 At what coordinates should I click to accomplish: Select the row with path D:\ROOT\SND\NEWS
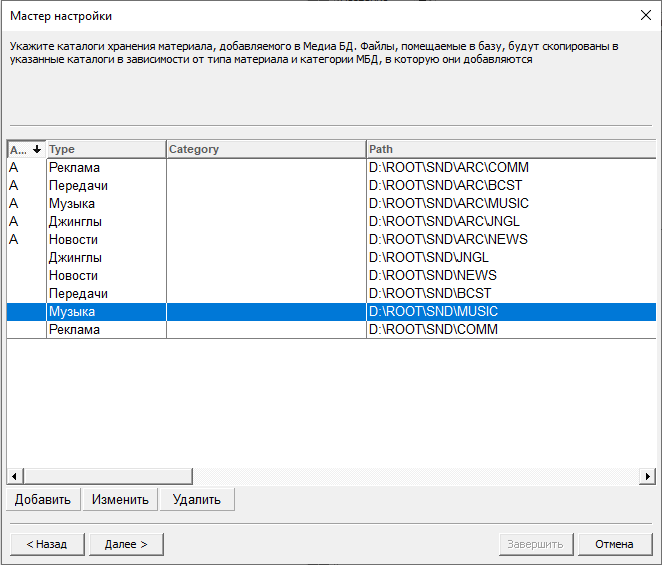click(432, 276)
